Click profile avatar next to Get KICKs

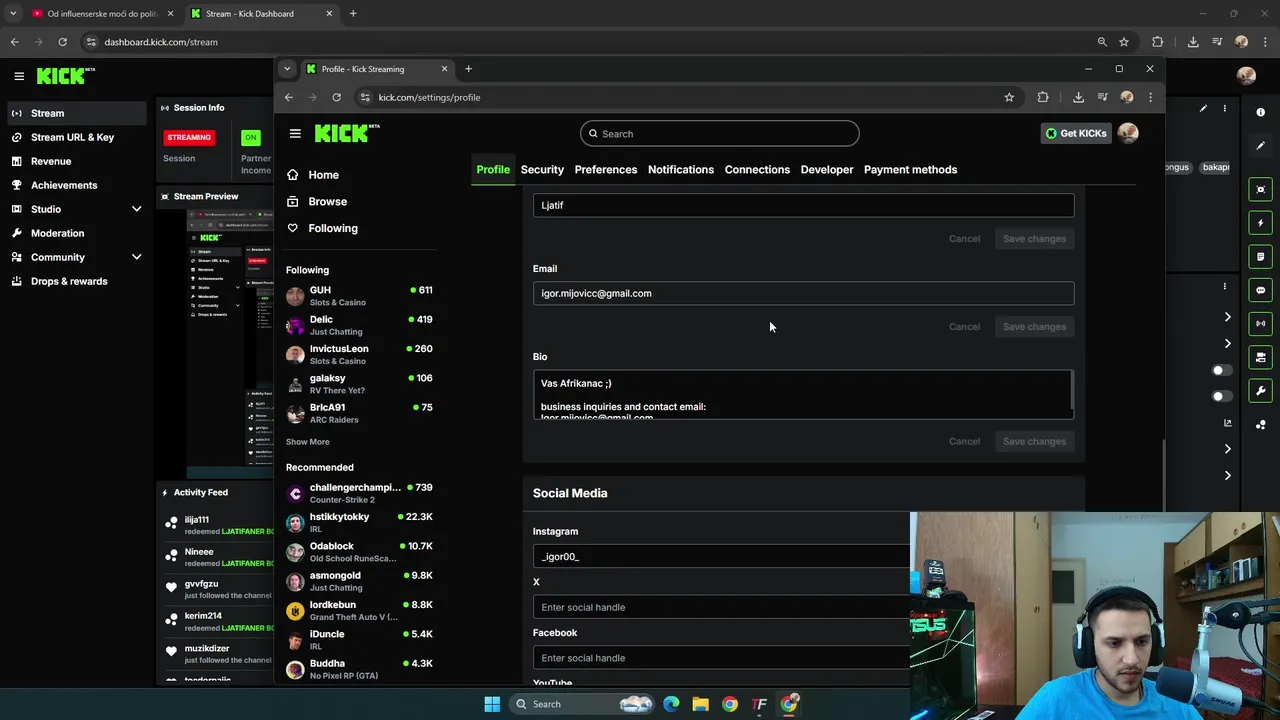(x=1128, y=133)
